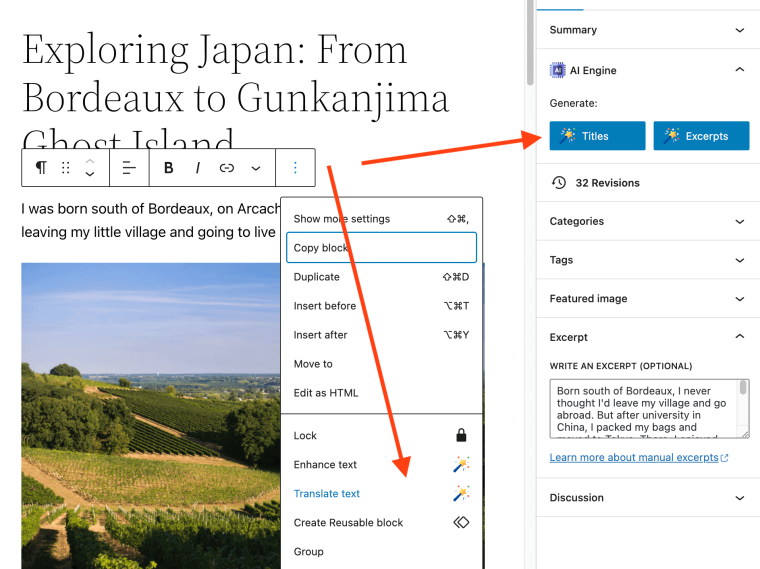Expand the Categories panel
Screen dimensions: 760x569
pos(648,221)
